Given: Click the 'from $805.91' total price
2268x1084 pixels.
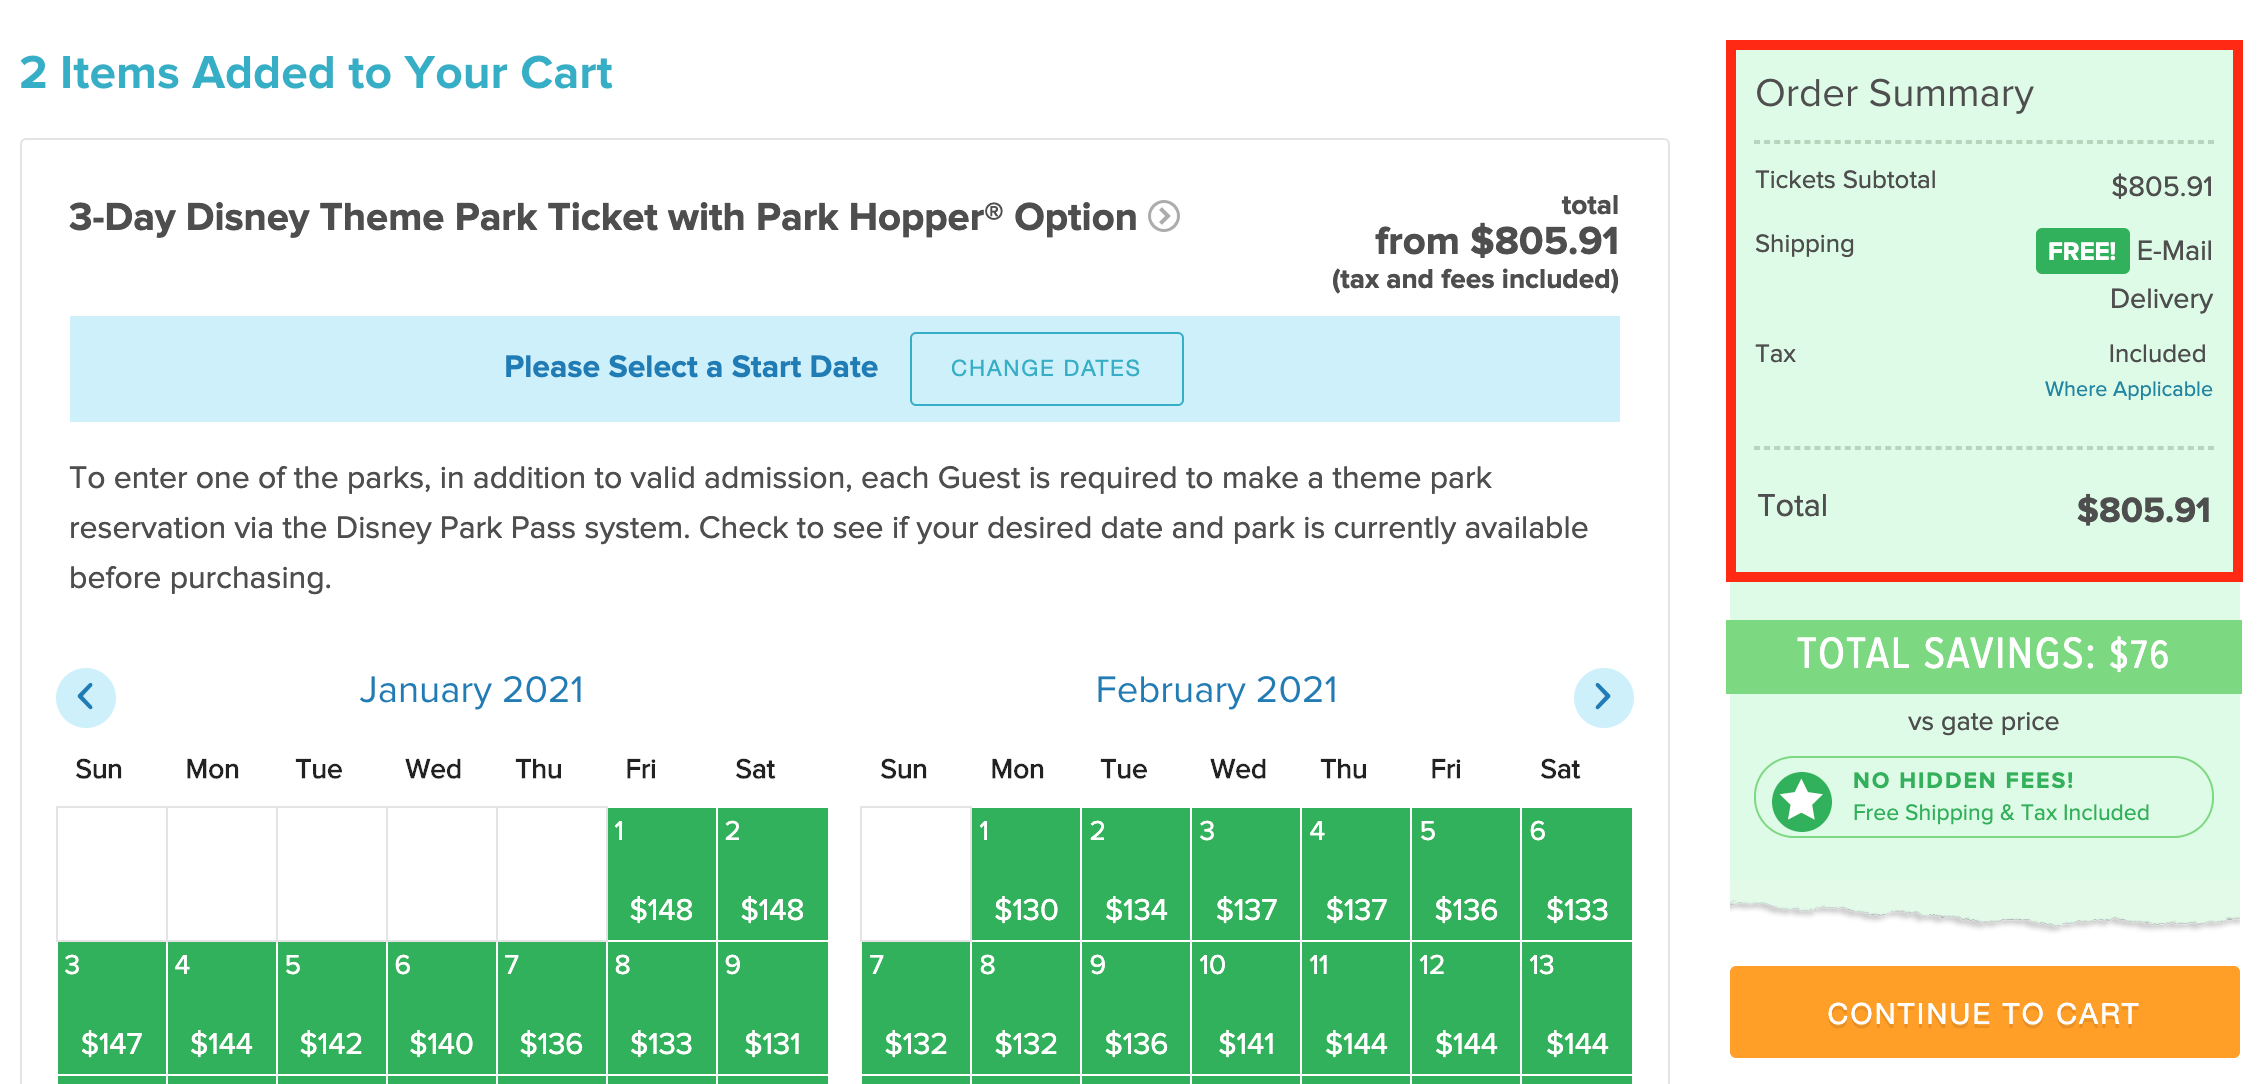Looking at the screenshot, I should (x=1497, y=241).
